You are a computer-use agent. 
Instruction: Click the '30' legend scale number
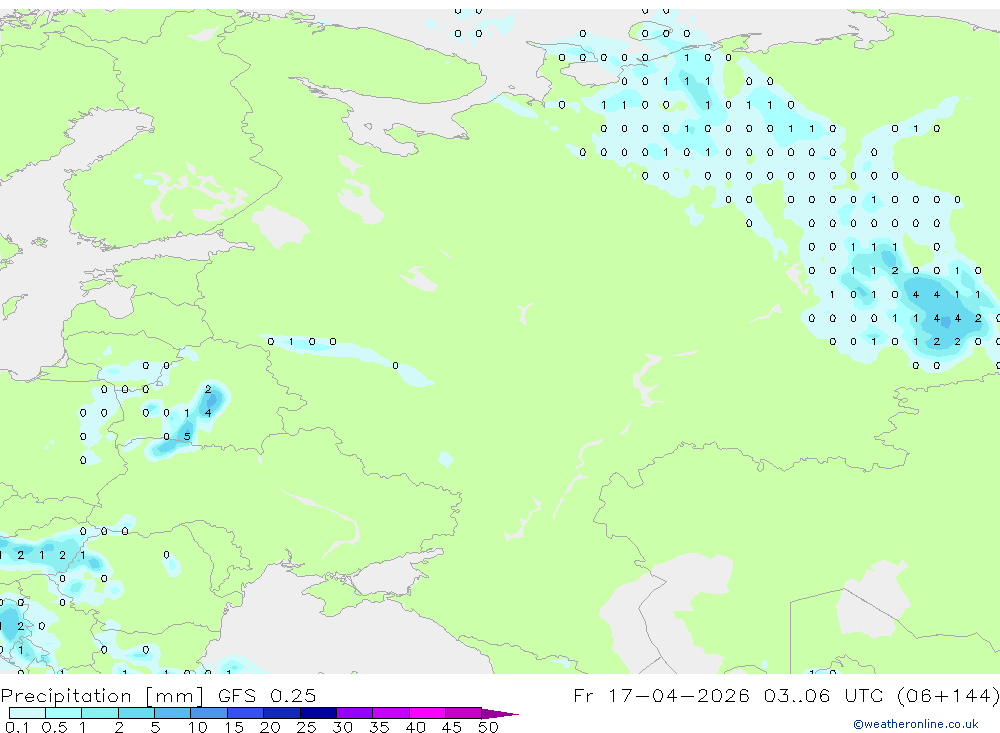342,727
